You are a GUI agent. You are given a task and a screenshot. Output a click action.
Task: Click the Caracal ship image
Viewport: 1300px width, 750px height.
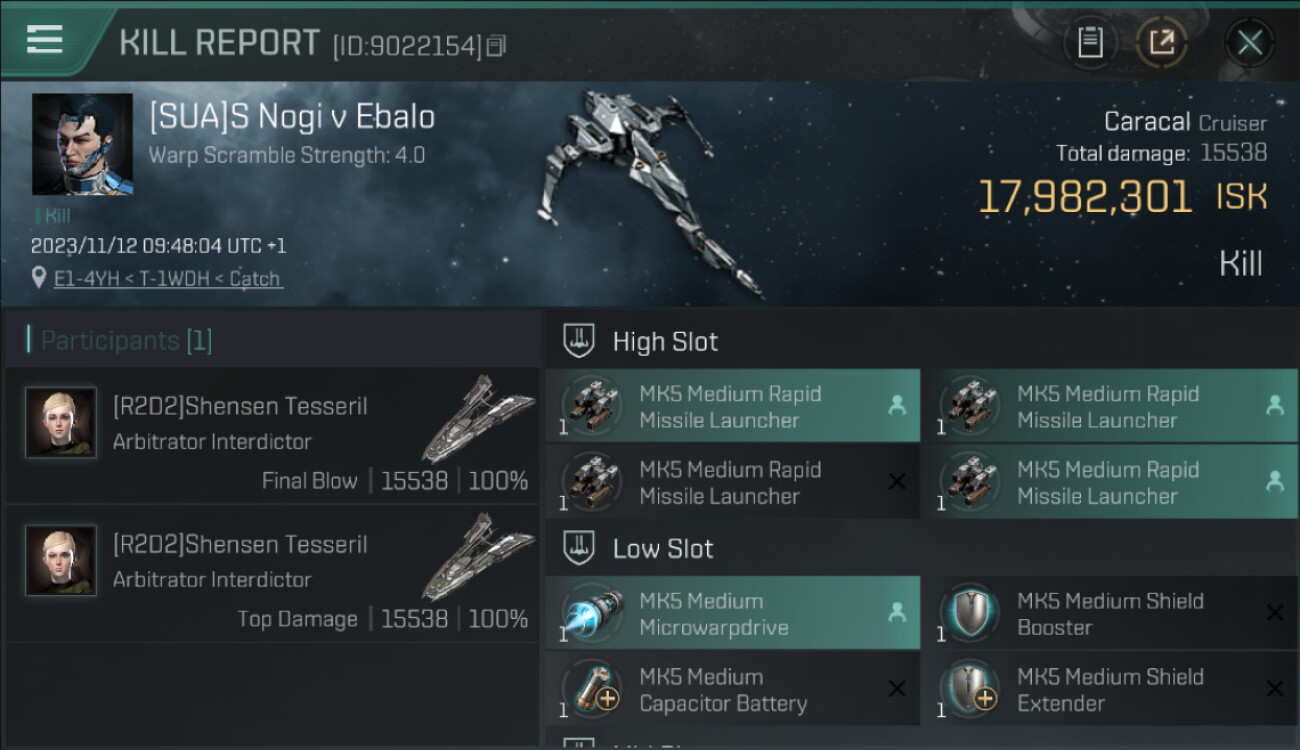tap(640, 190)
